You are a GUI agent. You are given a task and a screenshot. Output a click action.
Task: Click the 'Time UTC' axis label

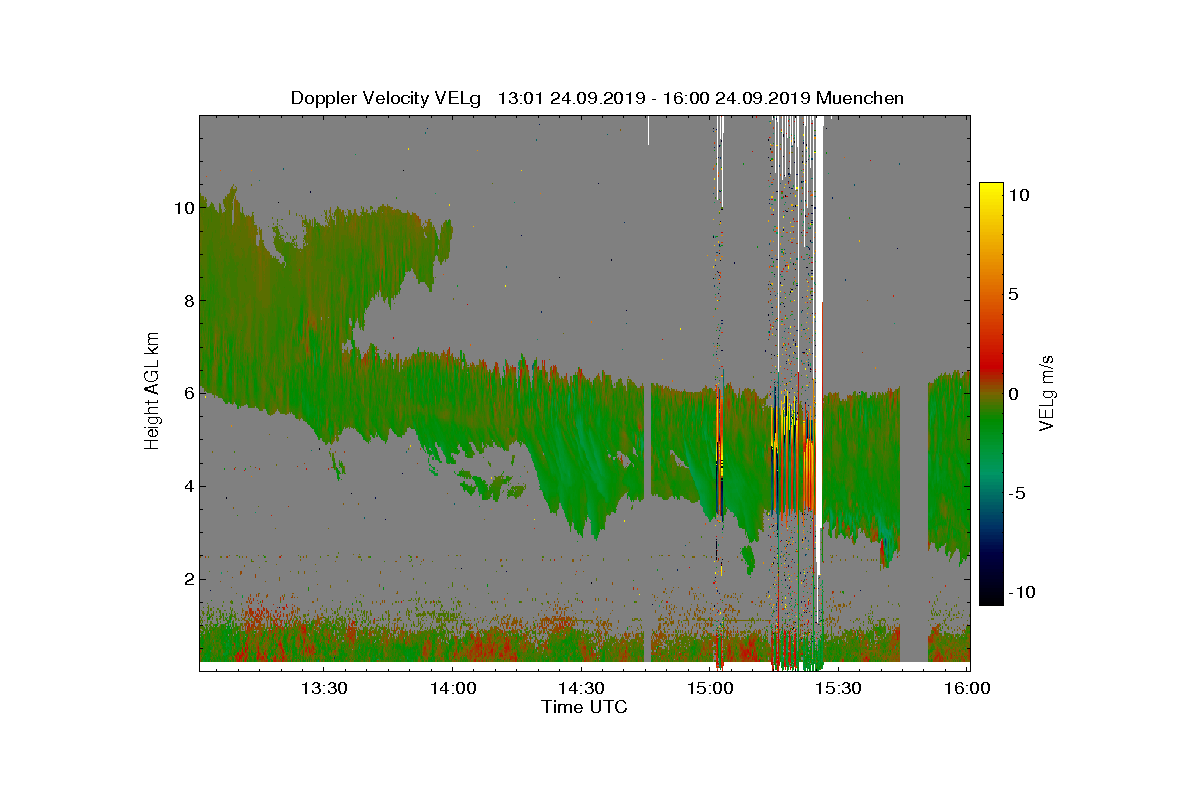[585, 707]
